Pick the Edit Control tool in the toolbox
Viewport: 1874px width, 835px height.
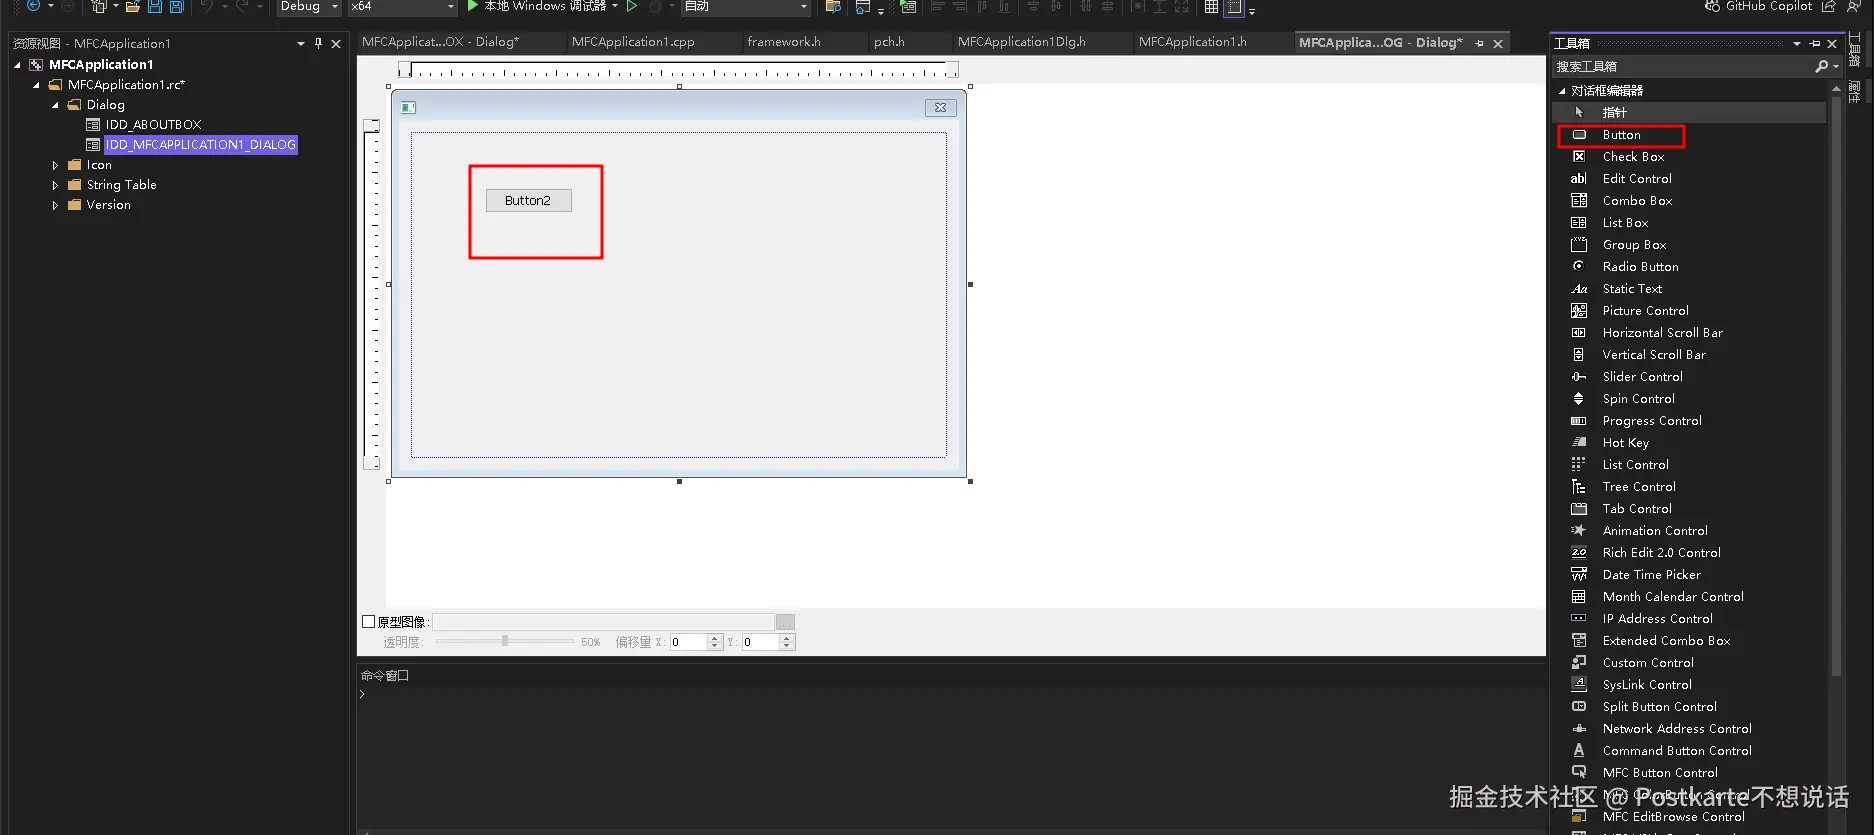[x=1637, y=179]
